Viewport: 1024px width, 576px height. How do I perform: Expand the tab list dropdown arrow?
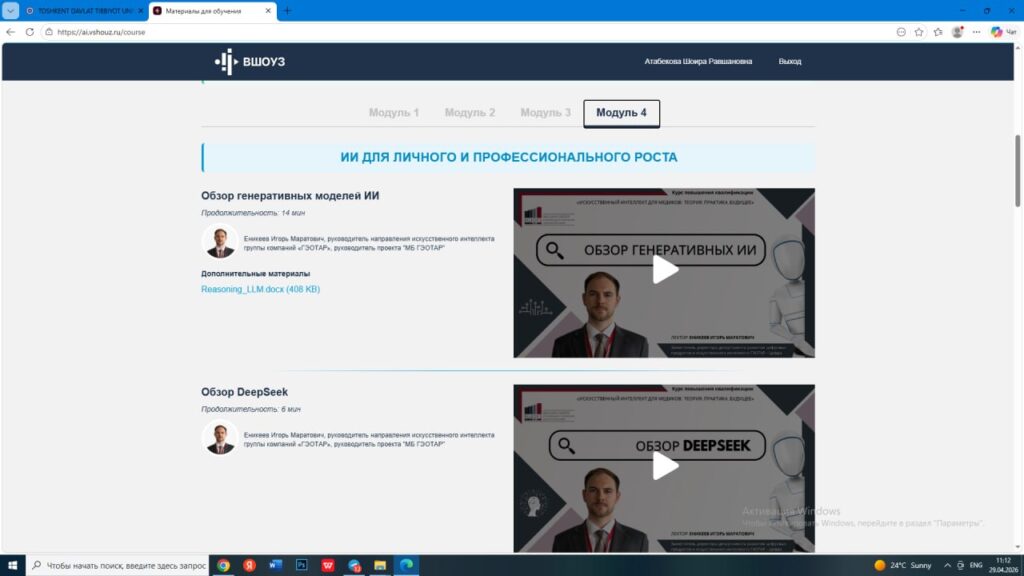point(11,11)
